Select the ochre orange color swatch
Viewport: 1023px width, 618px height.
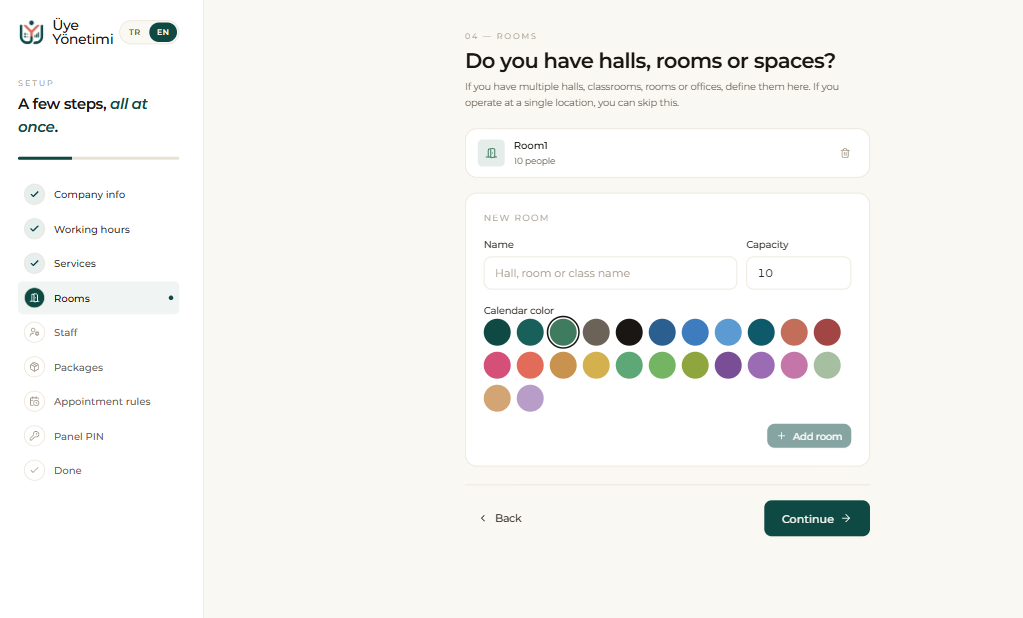click(563, 365)
